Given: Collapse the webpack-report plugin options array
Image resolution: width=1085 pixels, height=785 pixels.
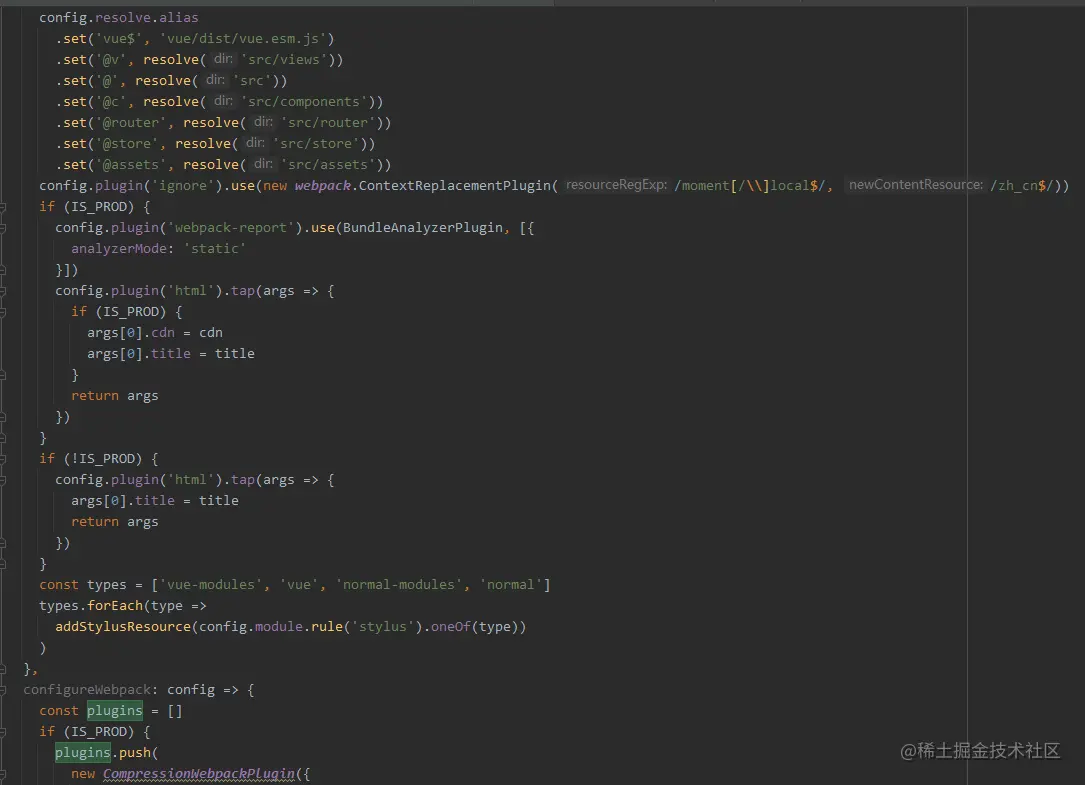Looking at the screenshot, I should pos(8,227).
